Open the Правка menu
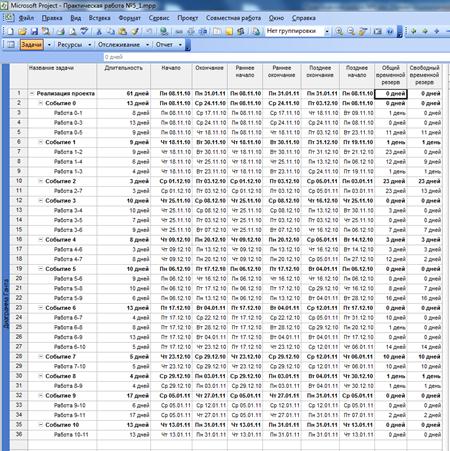 (x=52, y=18)
